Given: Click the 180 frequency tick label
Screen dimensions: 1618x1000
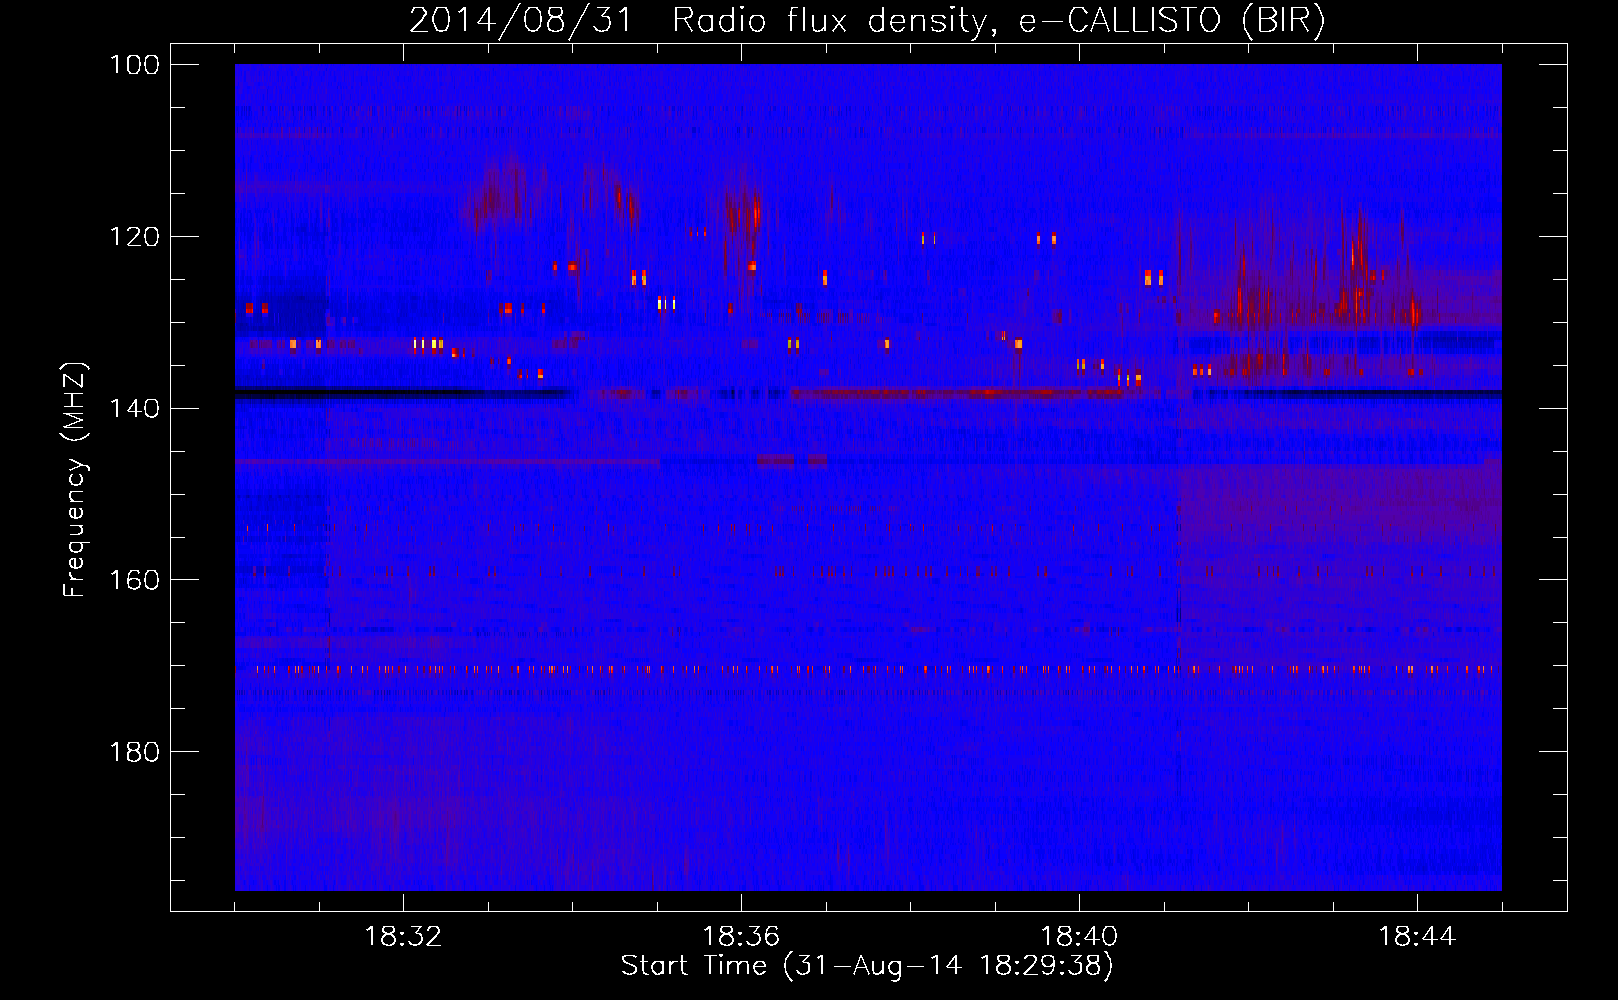Looking at the screenshot, I should pos(134,752).
